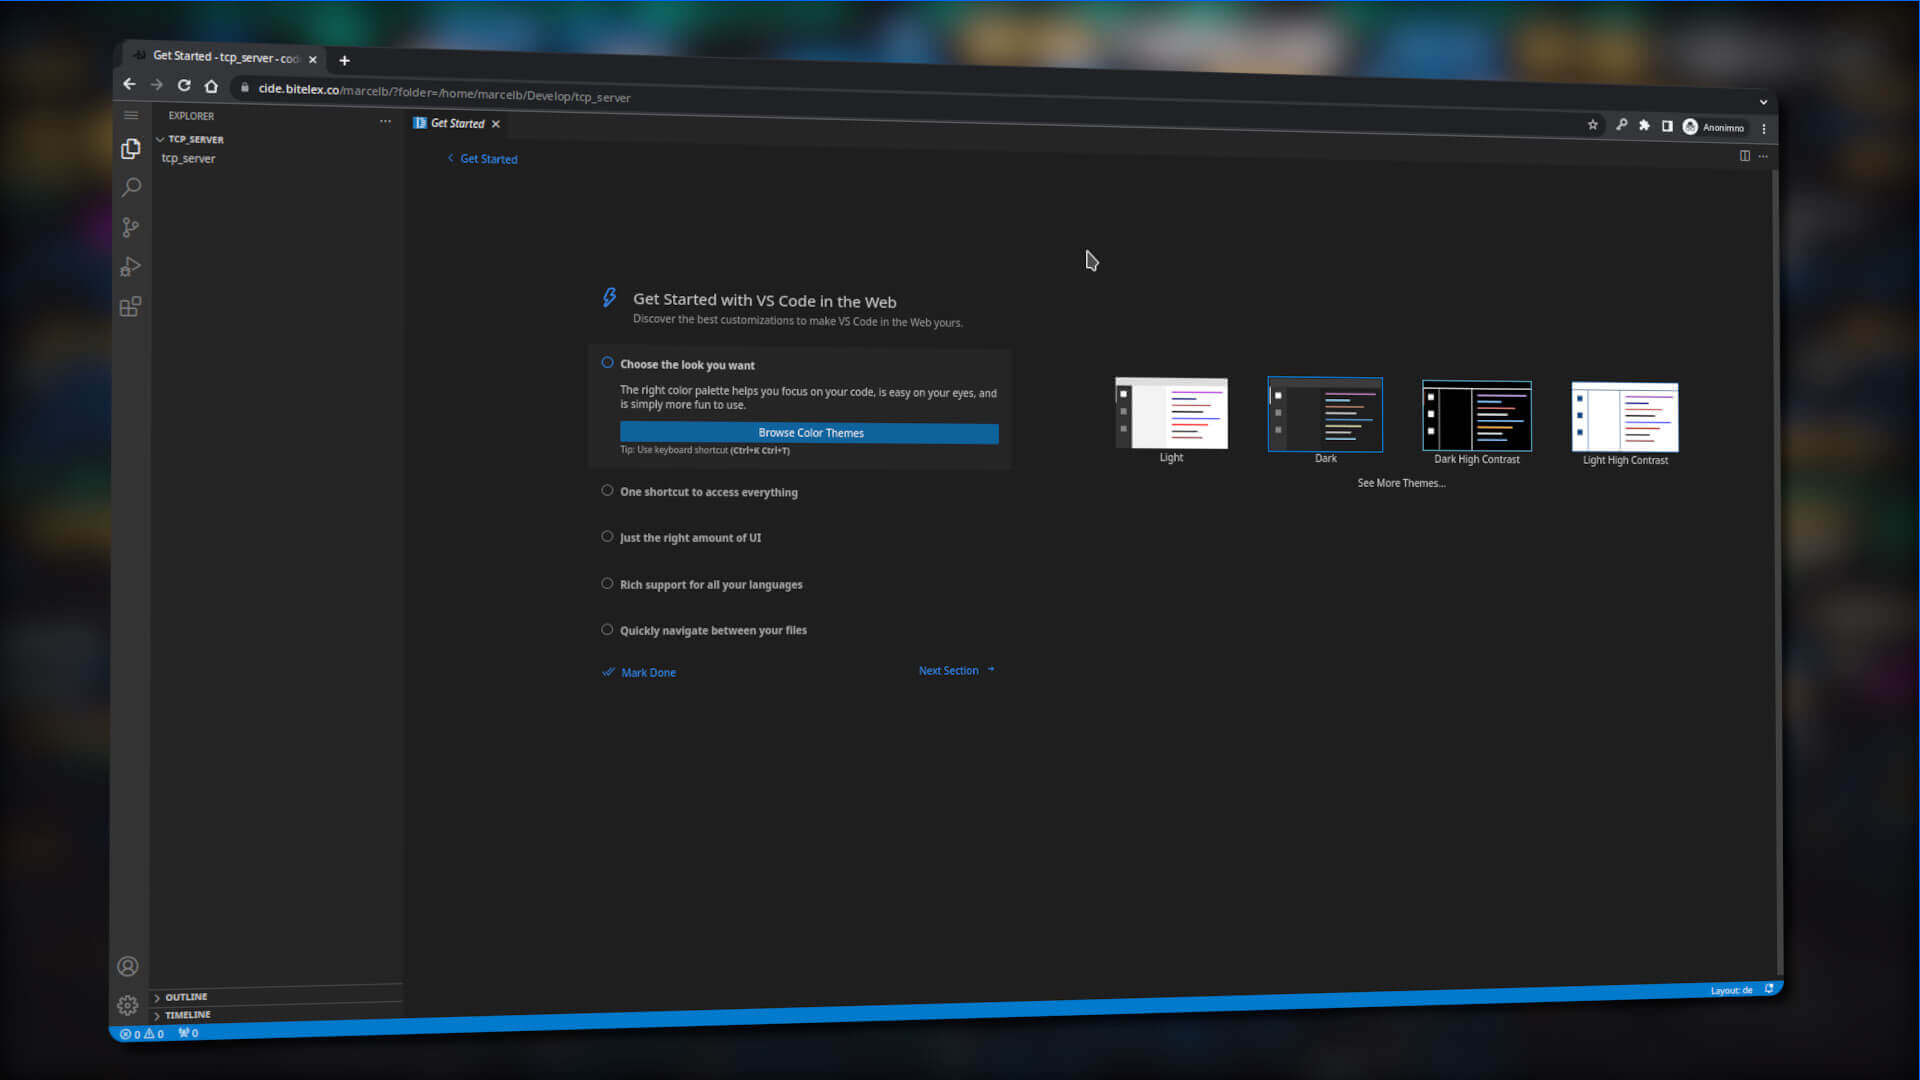The image size is (1920, 1080).
Task: Click browser forward arrow
Action: tap(156, 85)
